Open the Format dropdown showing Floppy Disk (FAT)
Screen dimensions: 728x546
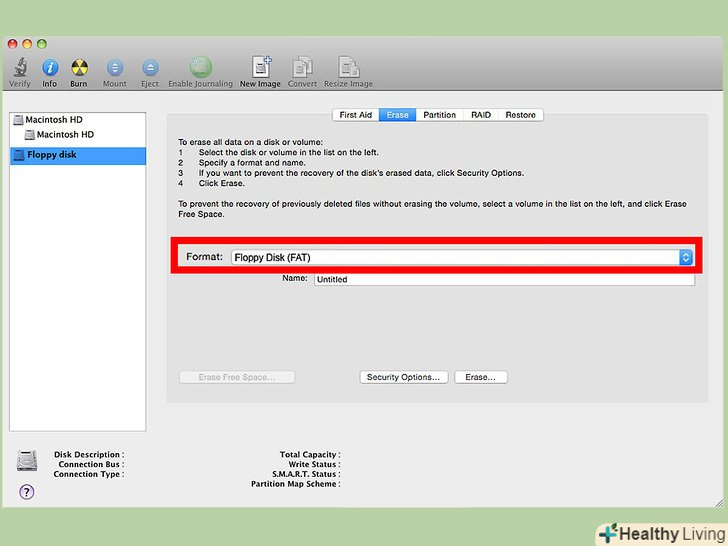(x=462, y=257)
